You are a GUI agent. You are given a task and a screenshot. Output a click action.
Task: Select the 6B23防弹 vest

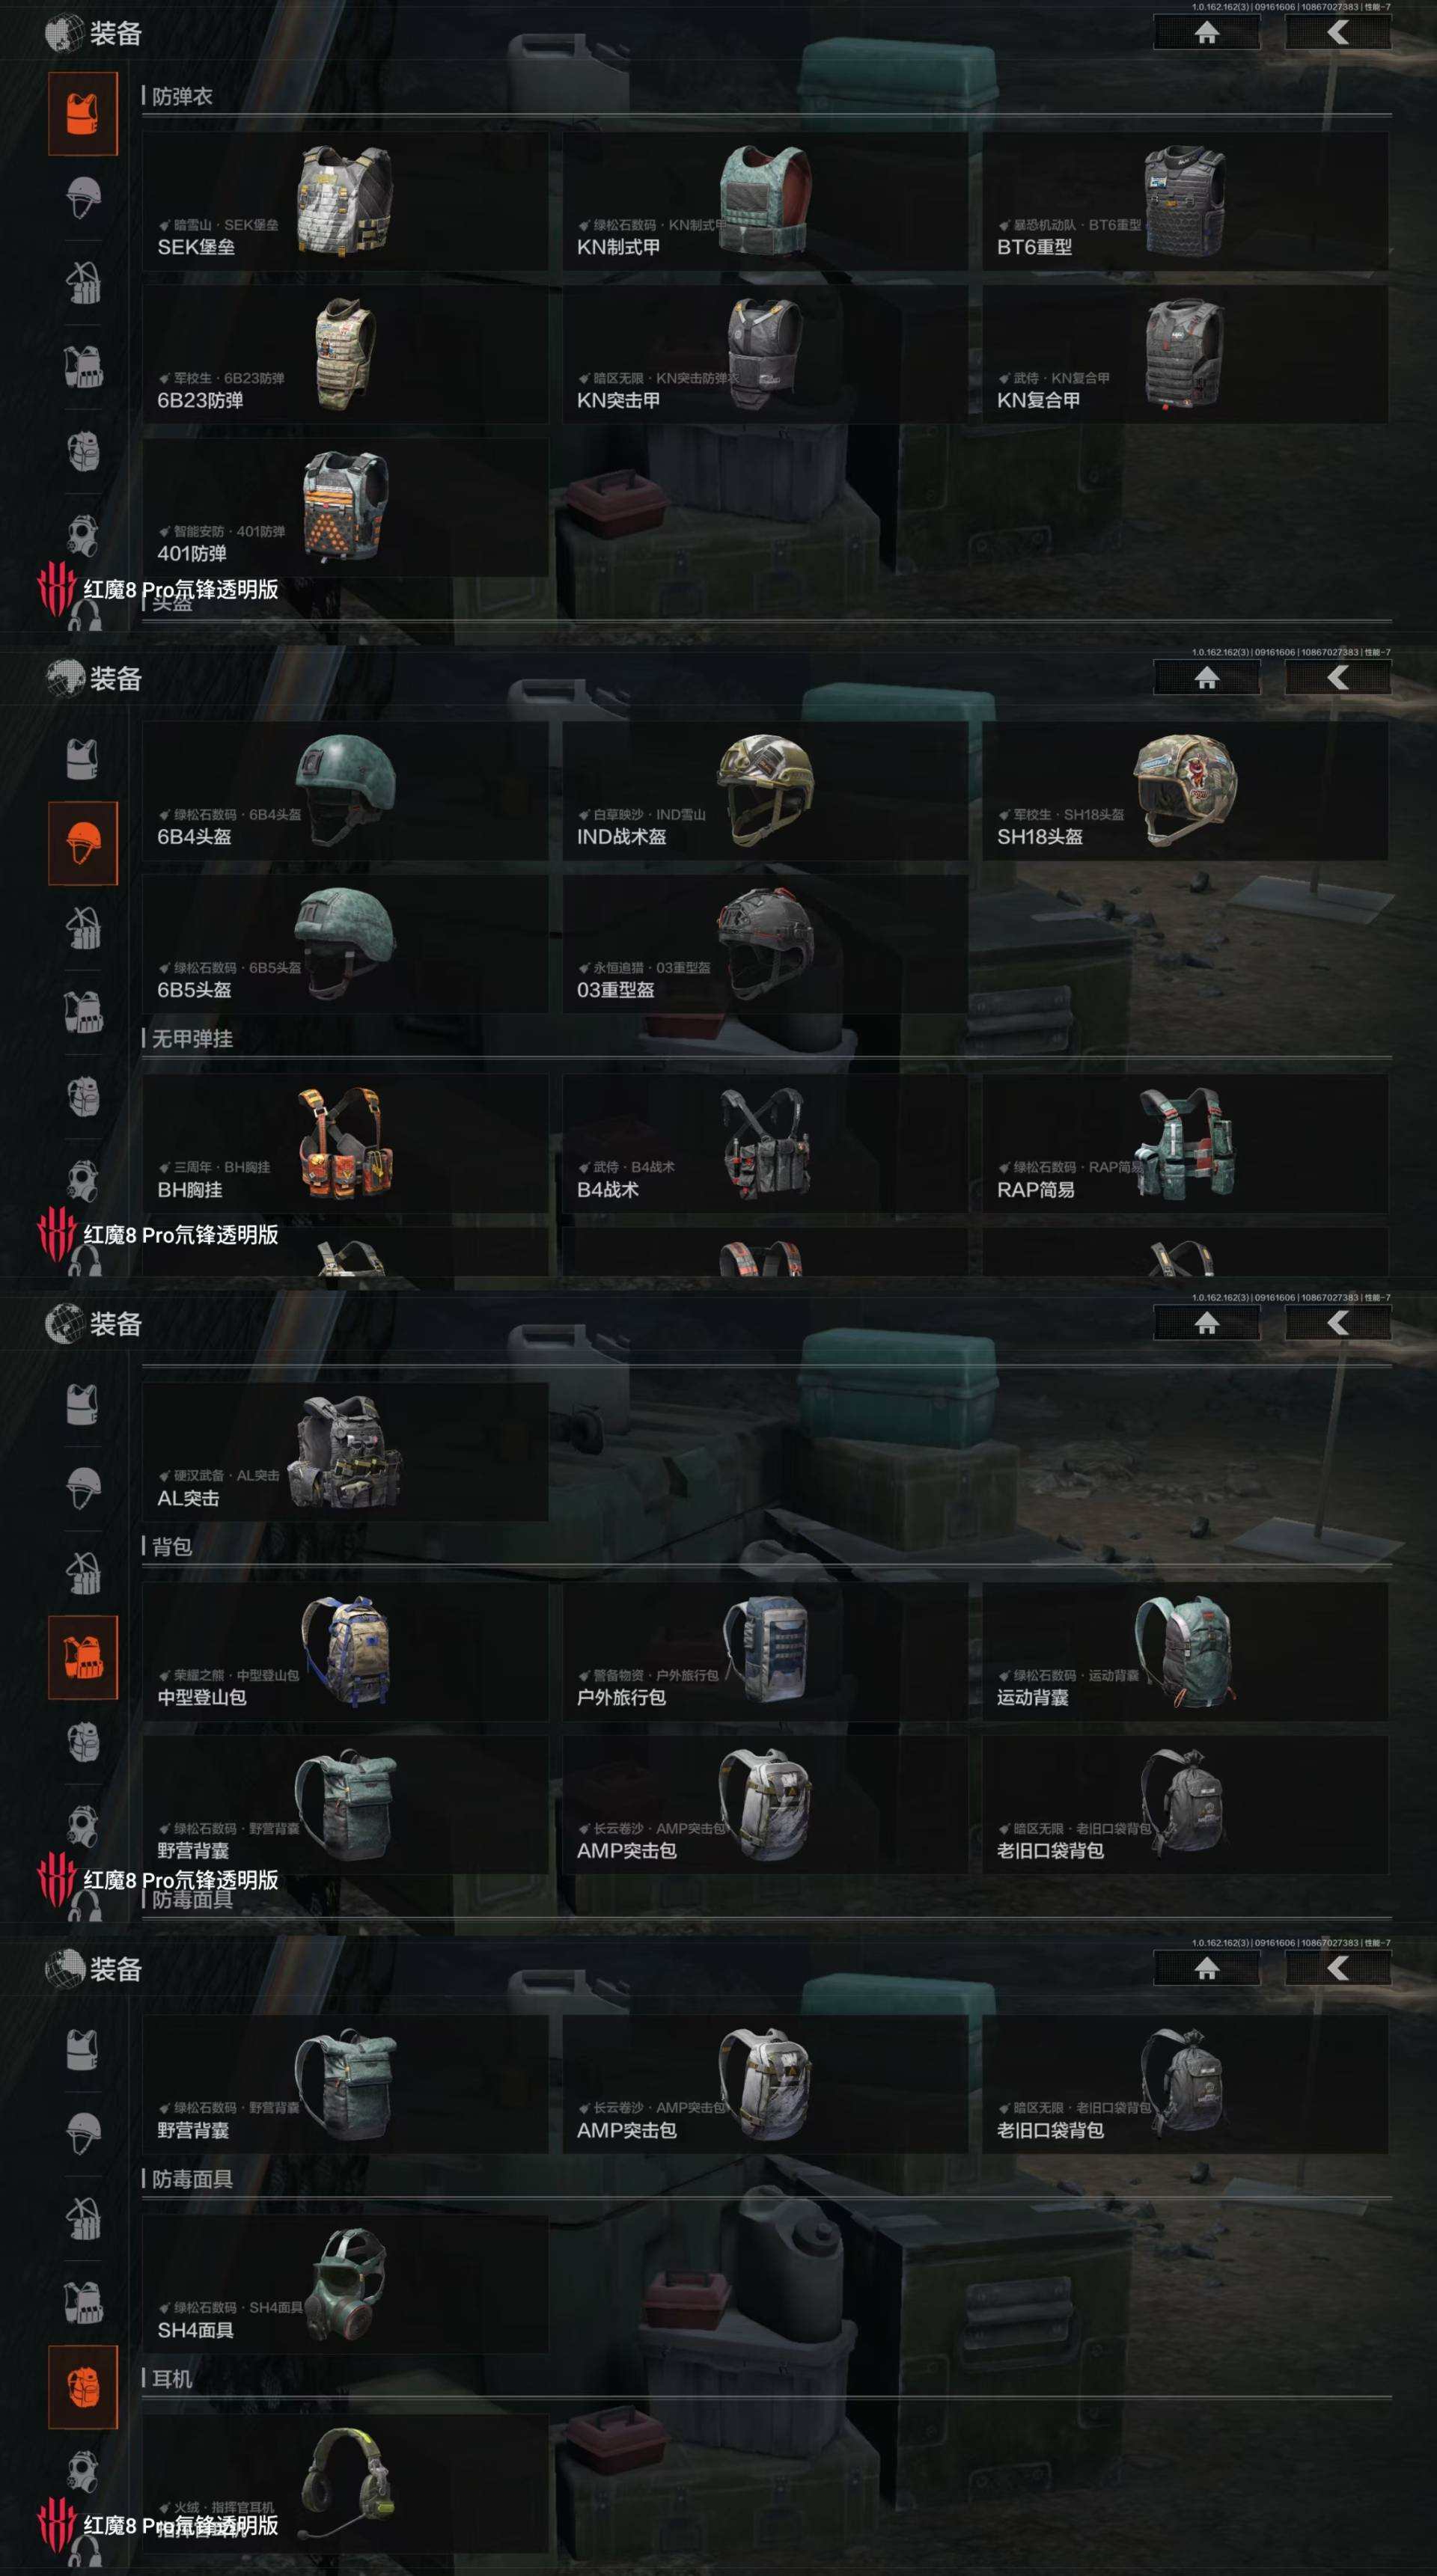(345, 354)
